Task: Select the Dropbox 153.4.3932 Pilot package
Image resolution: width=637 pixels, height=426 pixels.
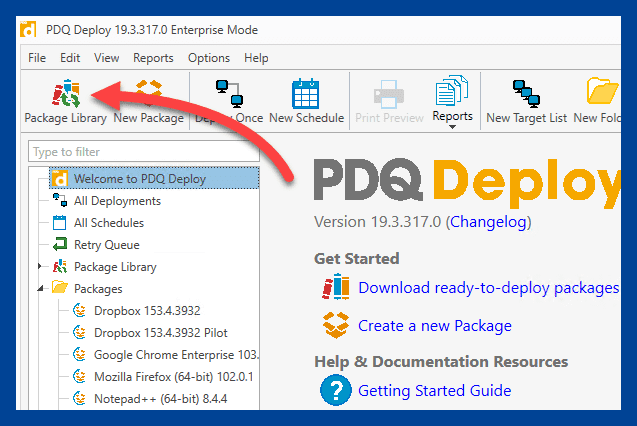Action: point(161,333)
